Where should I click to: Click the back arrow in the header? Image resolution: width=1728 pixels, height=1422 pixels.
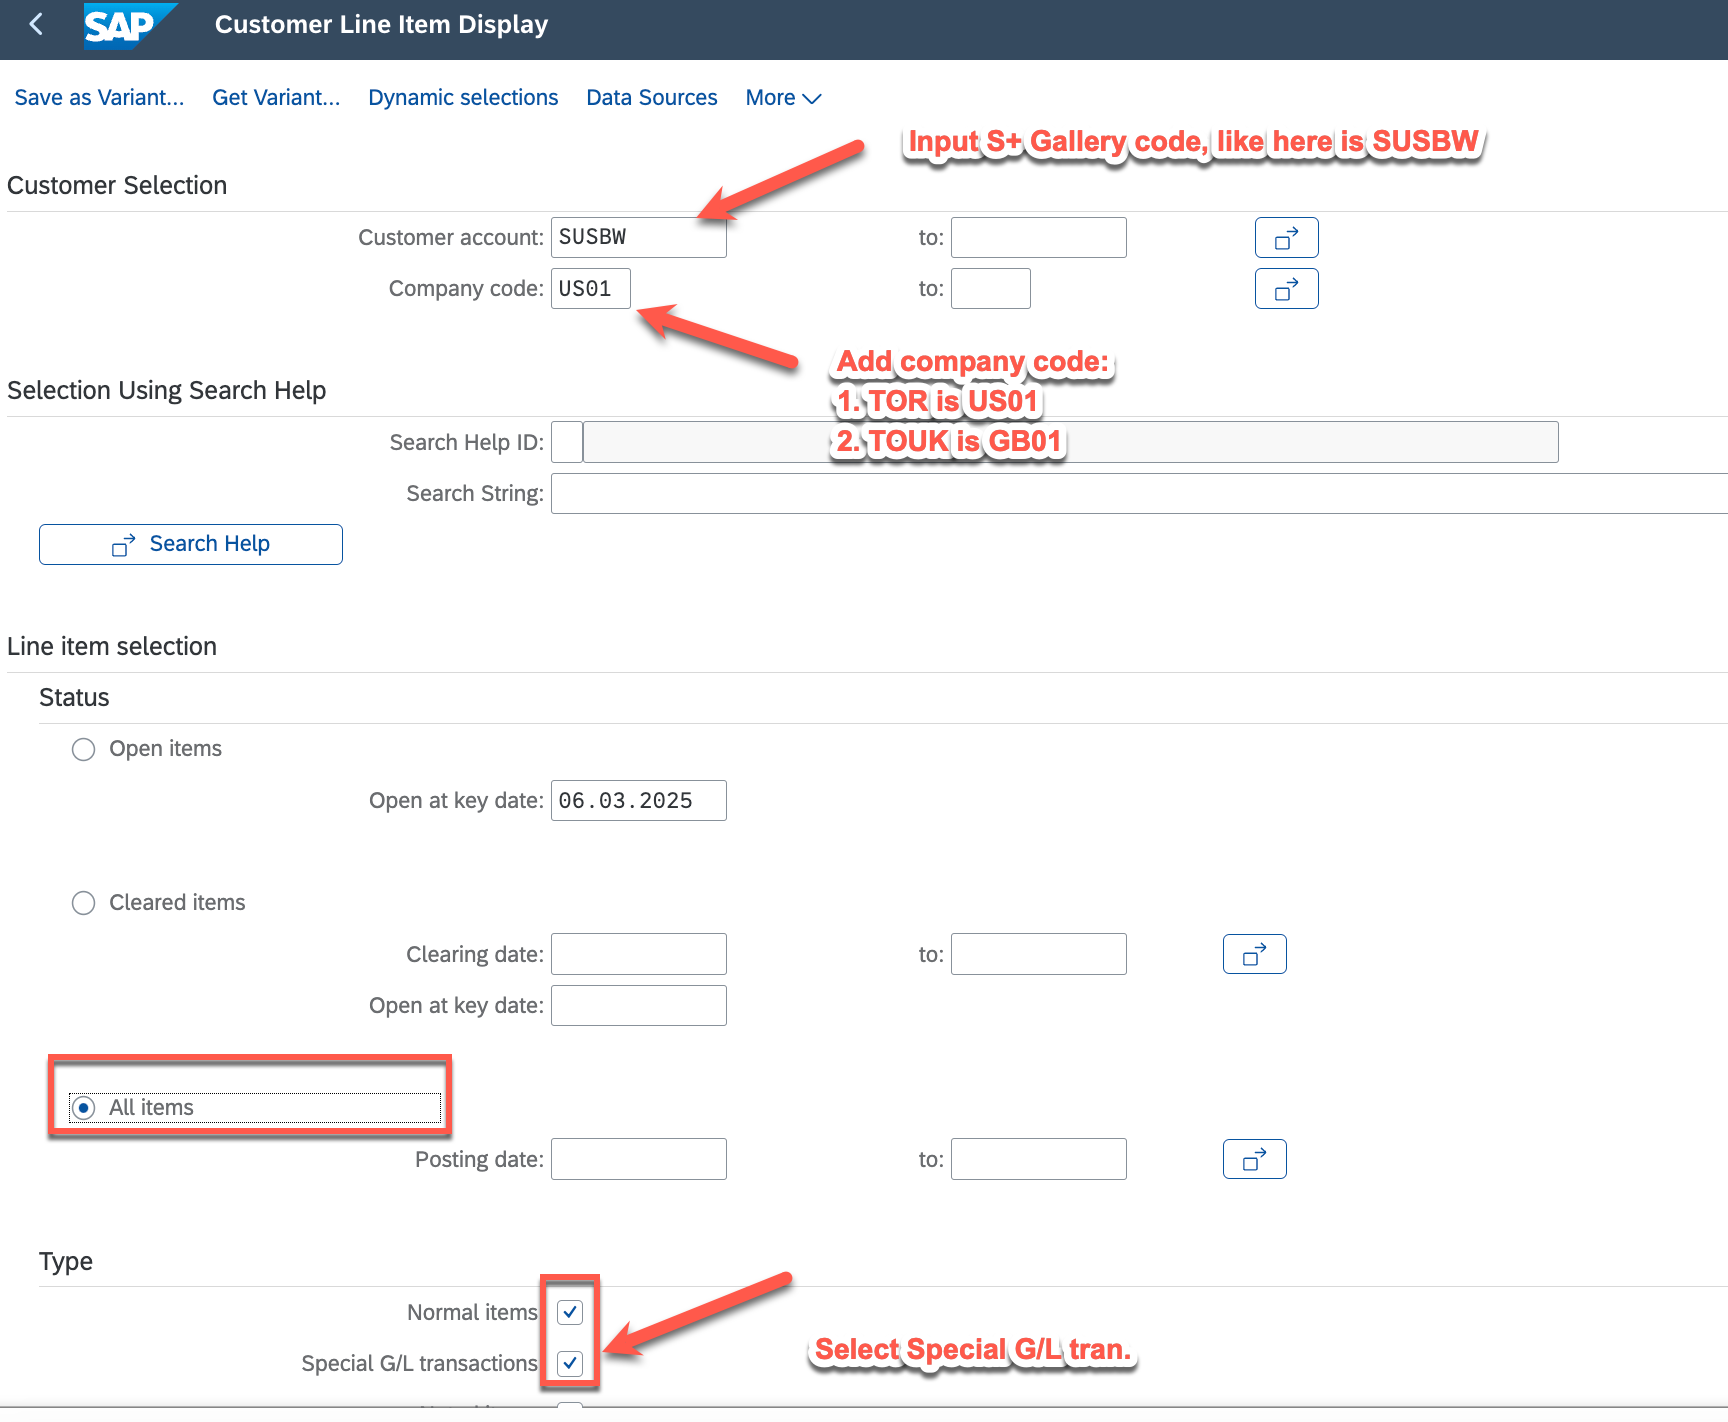36,24
